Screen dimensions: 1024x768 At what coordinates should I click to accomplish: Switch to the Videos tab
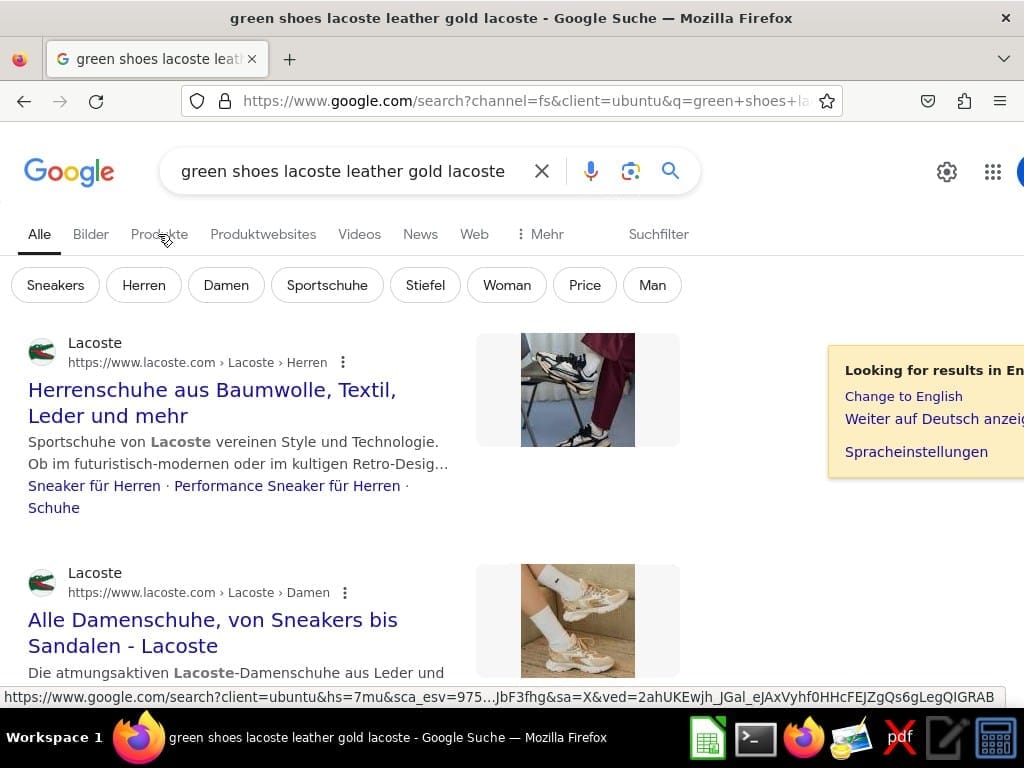tap(359, 234)
